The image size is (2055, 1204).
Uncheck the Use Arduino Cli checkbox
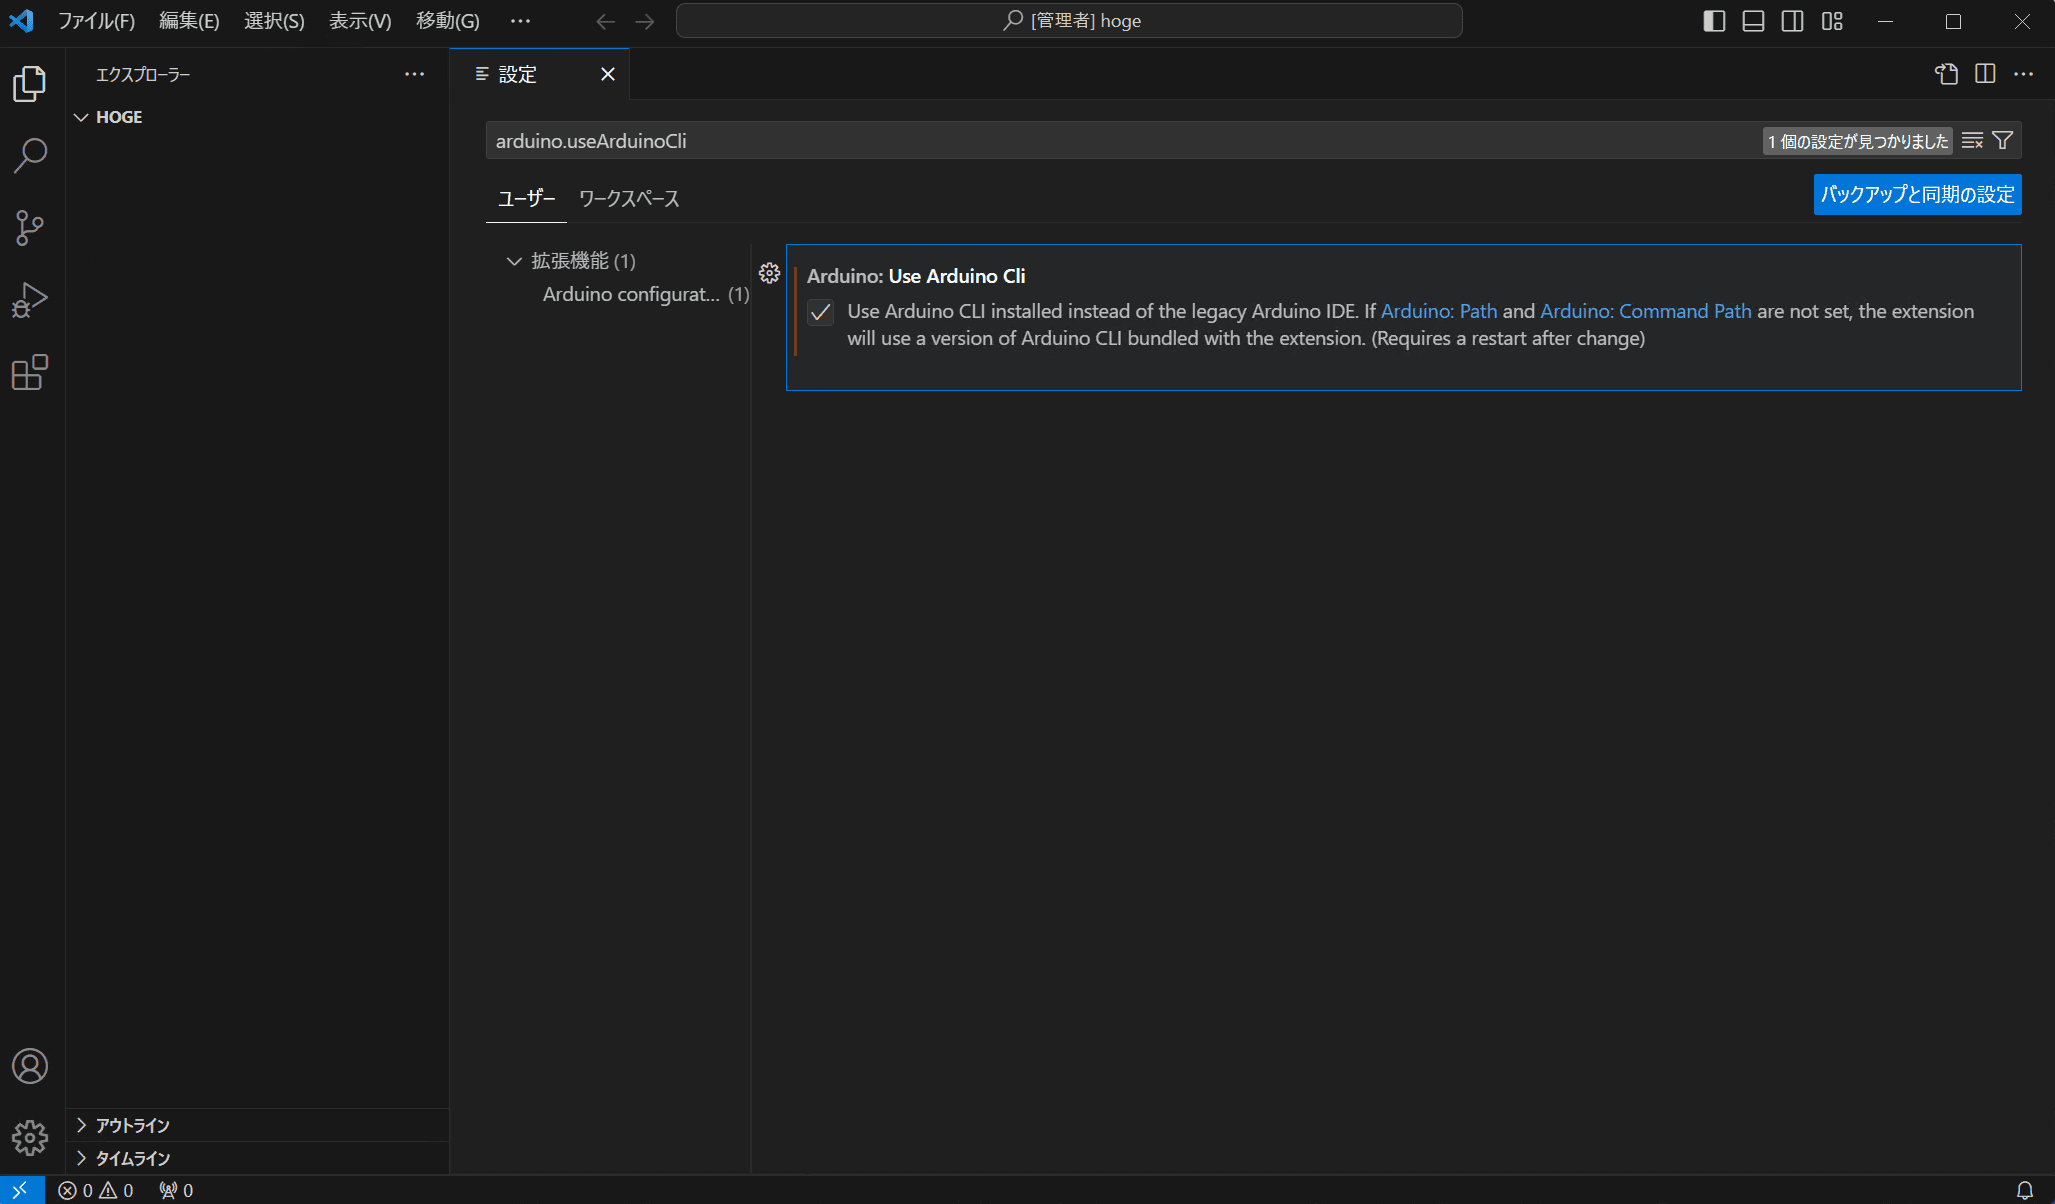pos(821,313)
